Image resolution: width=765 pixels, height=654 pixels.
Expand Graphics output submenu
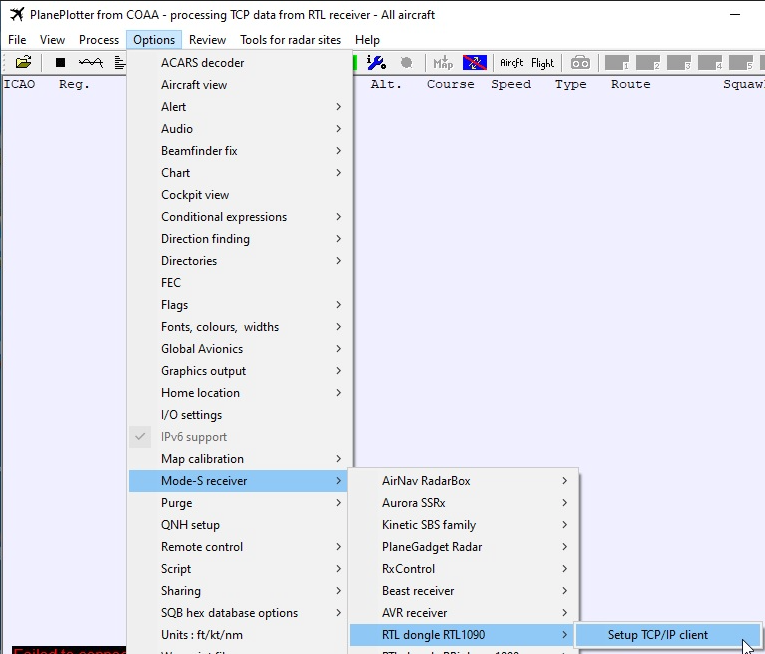(x=240, y=370)
